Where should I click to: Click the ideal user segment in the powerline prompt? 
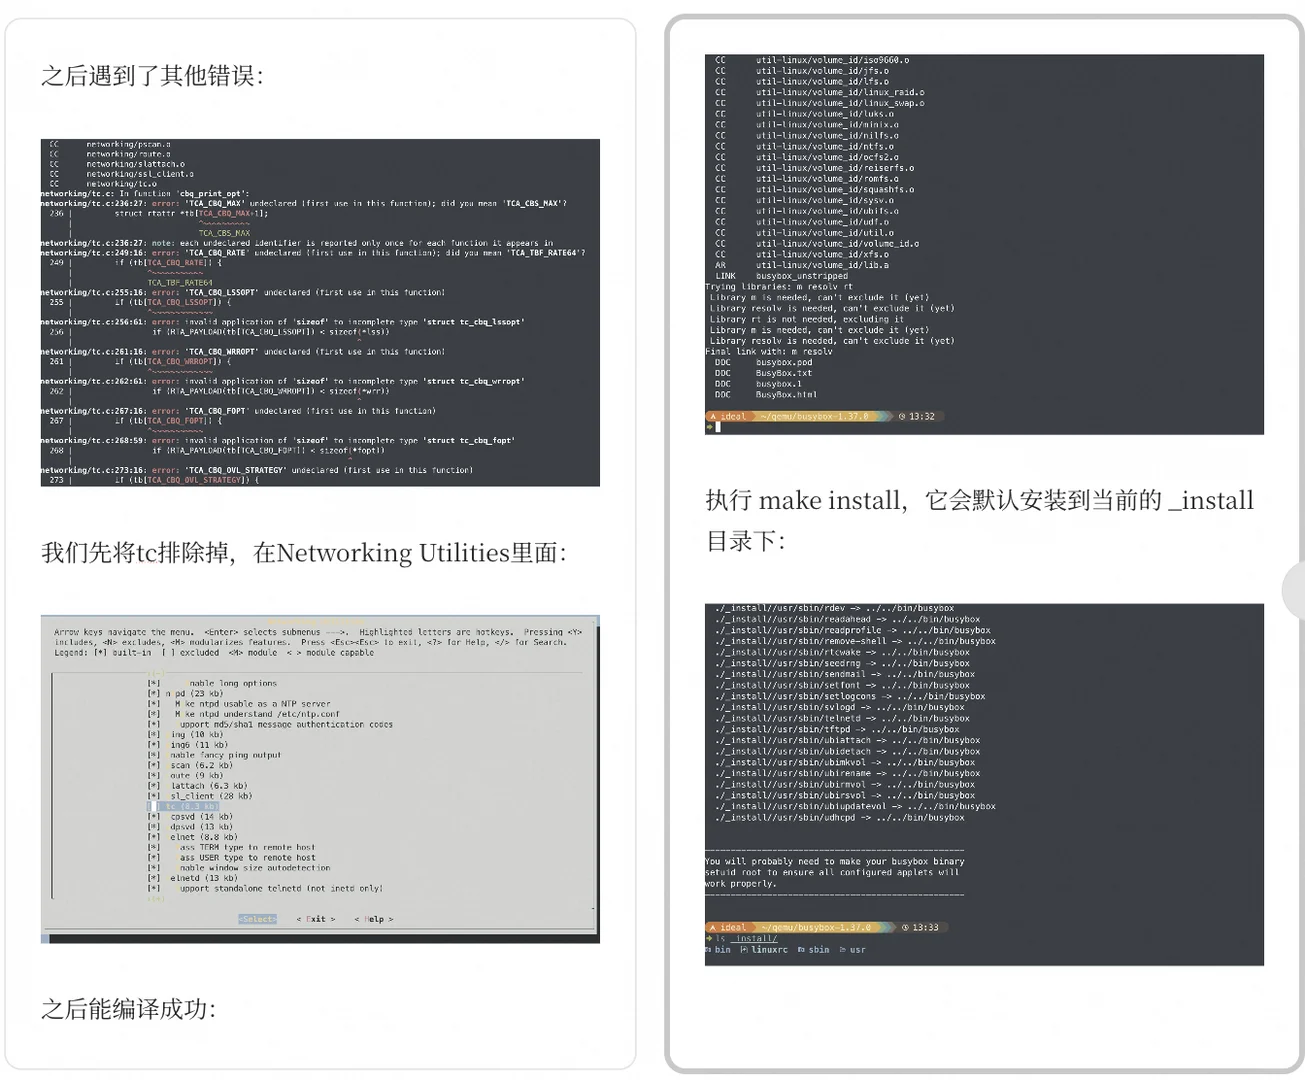[x=733, y=927]
